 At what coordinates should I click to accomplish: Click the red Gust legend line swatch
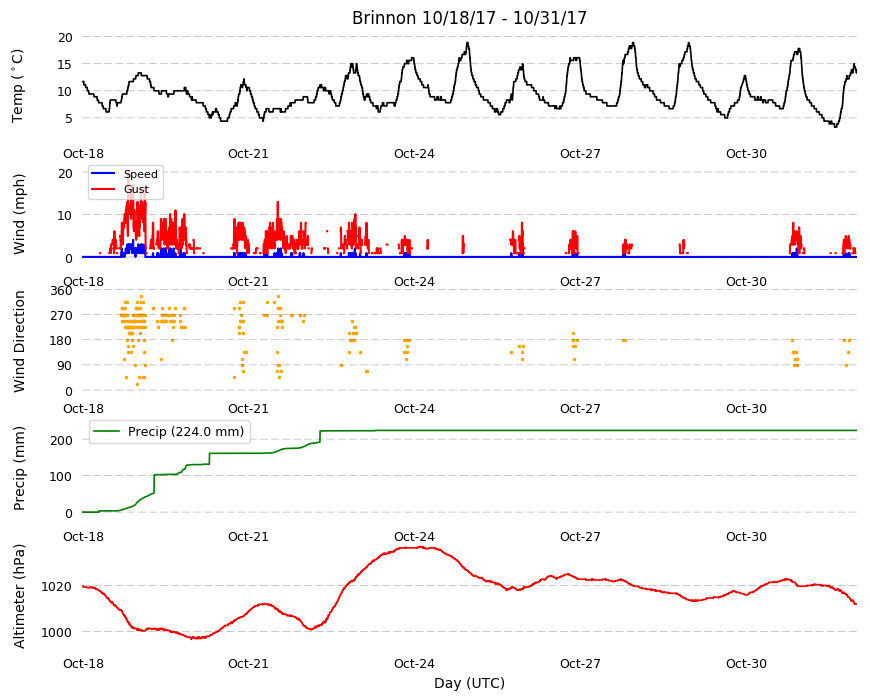(x=103, y=189)
